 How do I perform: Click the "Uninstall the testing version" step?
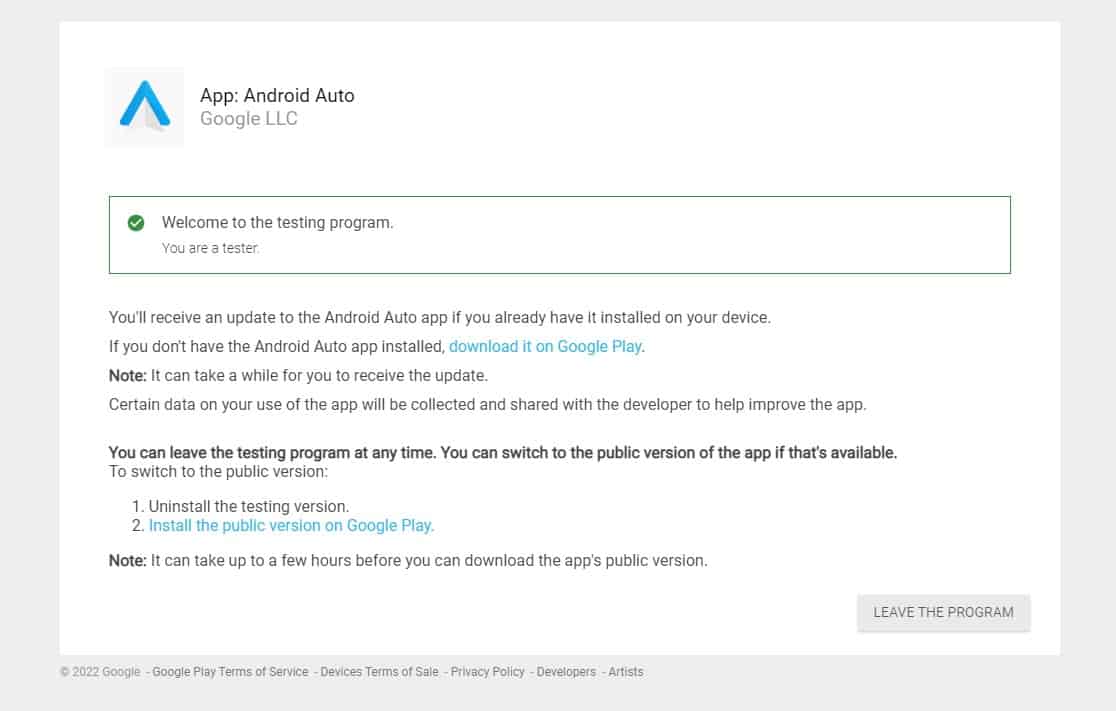click(x=248, y=506)
